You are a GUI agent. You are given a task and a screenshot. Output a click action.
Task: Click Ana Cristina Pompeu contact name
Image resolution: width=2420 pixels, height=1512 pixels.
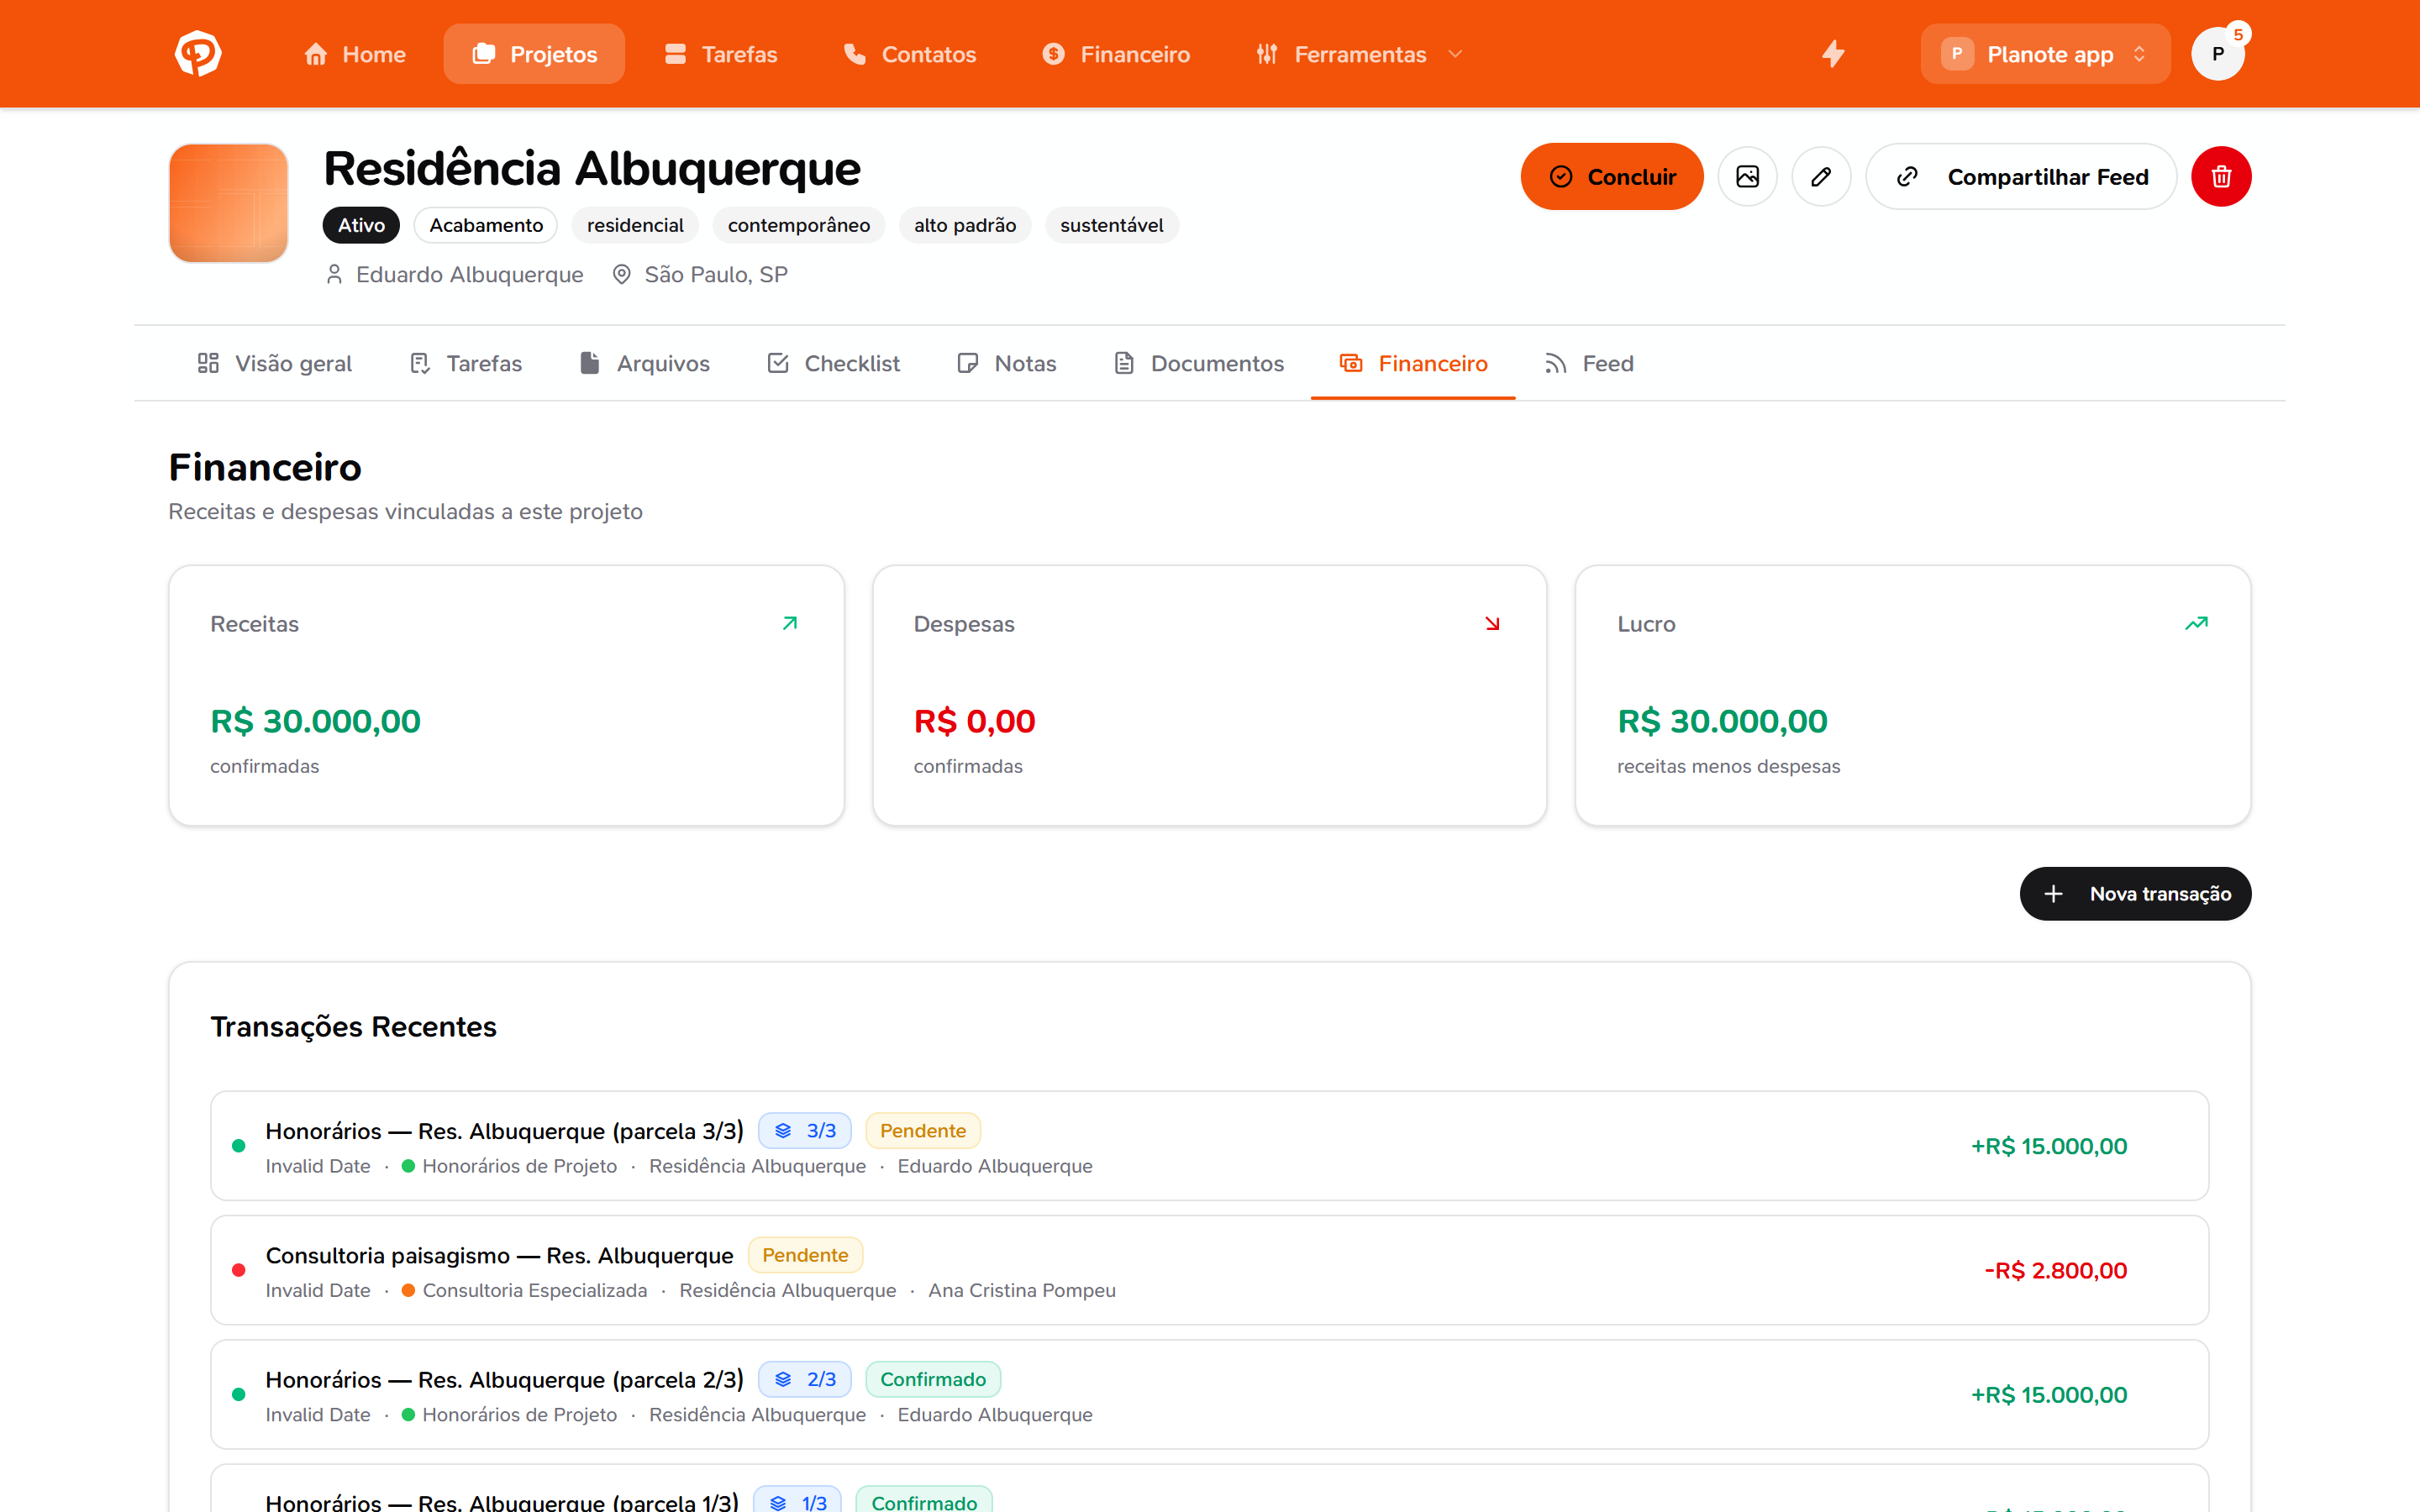(x=1021, y=1290)
